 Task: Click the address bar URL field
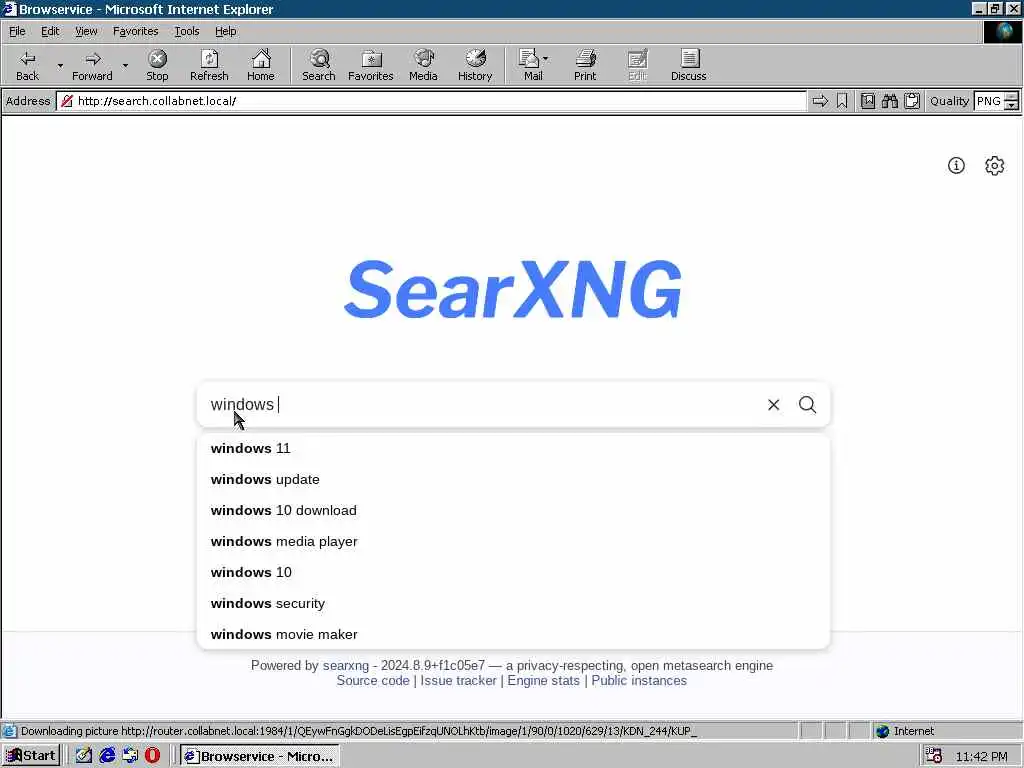(x=431, y=101)
